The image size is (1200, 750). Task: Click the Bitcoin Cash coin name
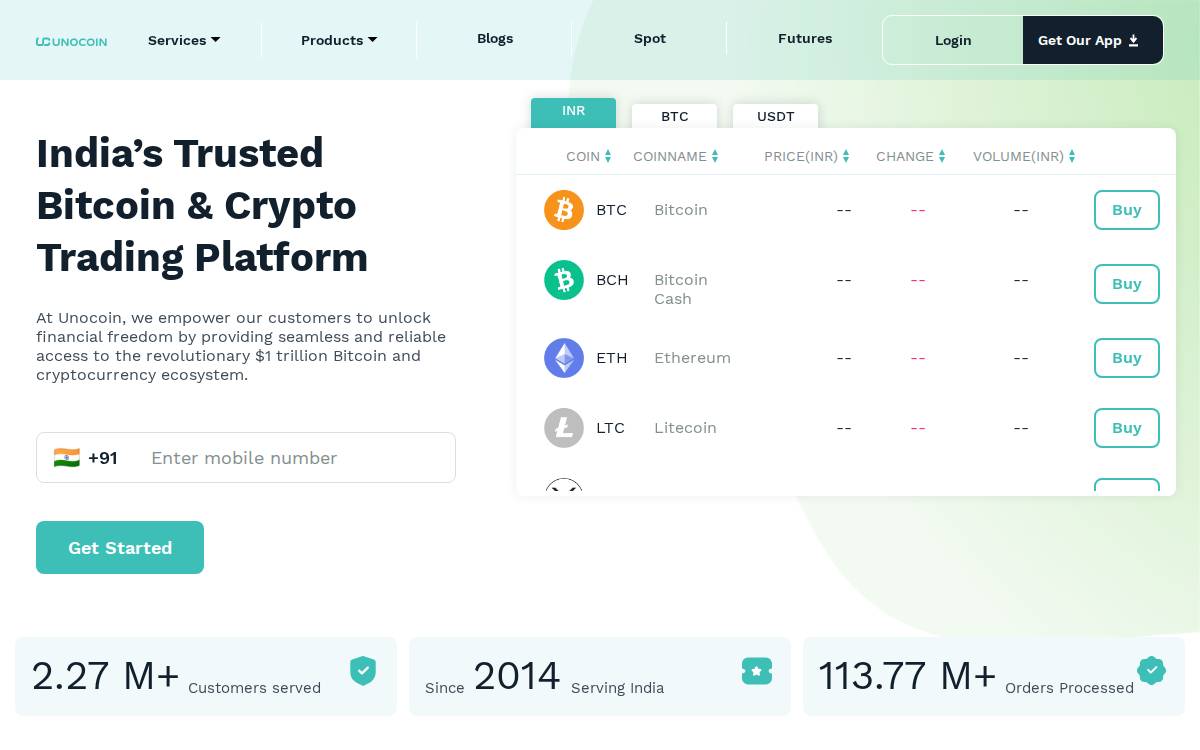pos(681,289)
